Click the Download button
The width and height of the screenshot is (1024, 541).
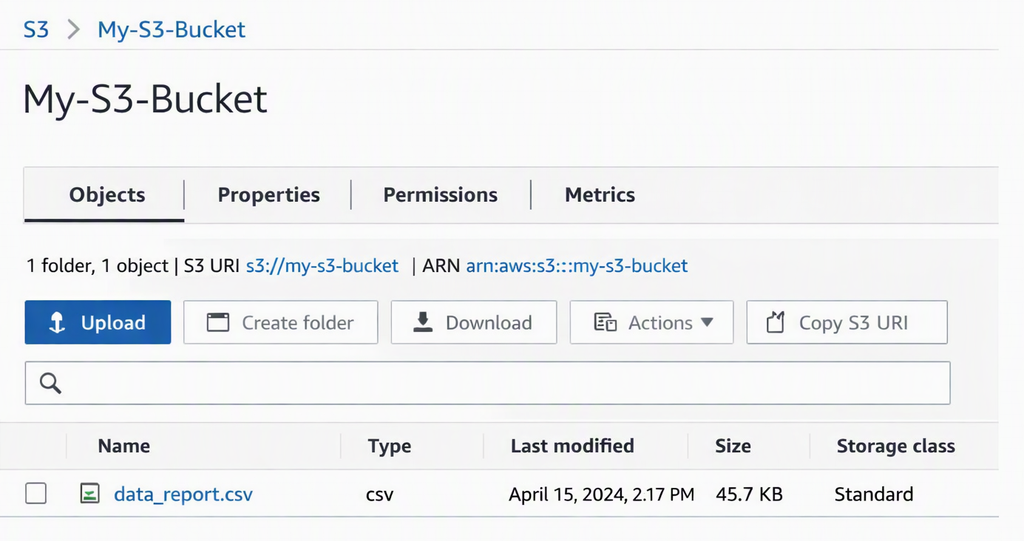tap(474, 322)
